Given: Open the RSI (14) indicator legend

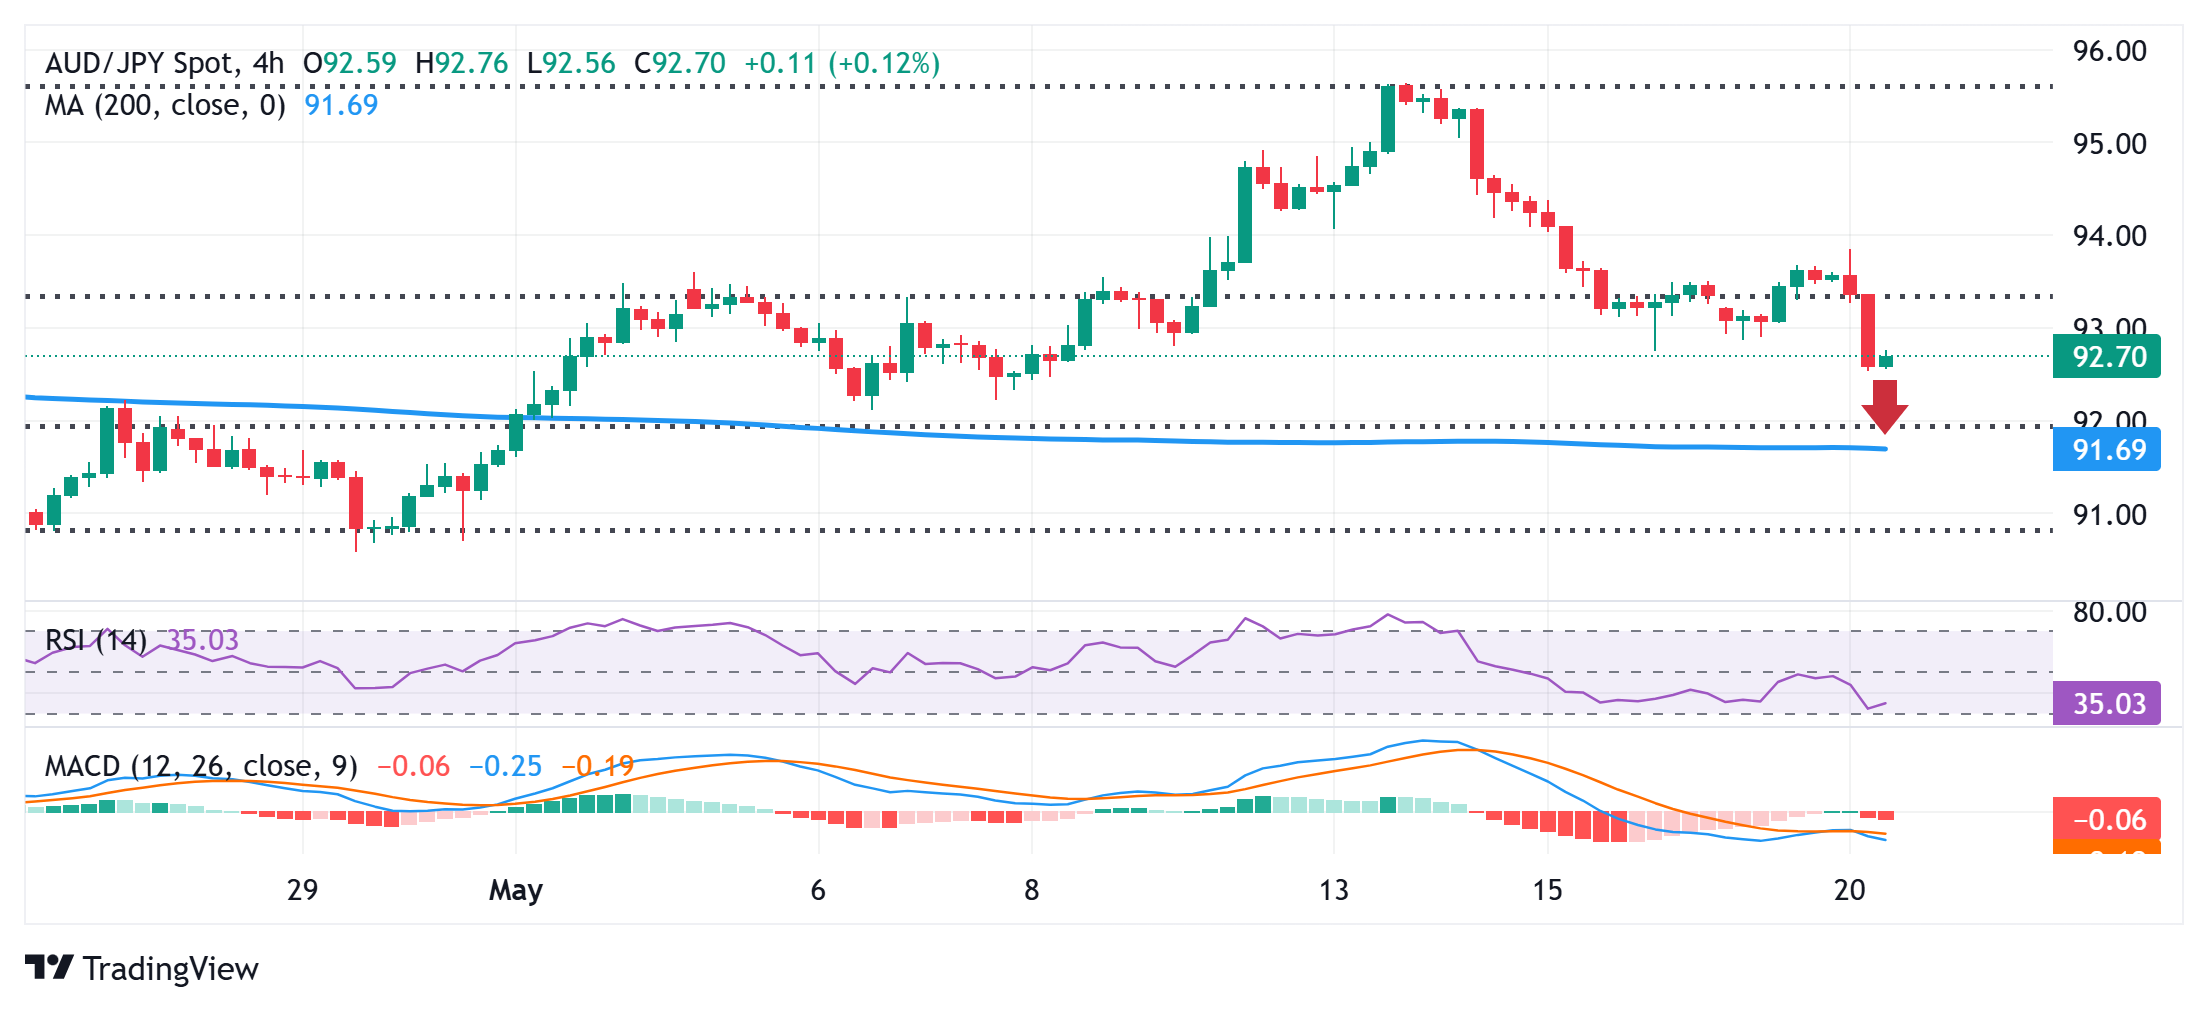Looking at the screenshot, I should pos(96,640).
